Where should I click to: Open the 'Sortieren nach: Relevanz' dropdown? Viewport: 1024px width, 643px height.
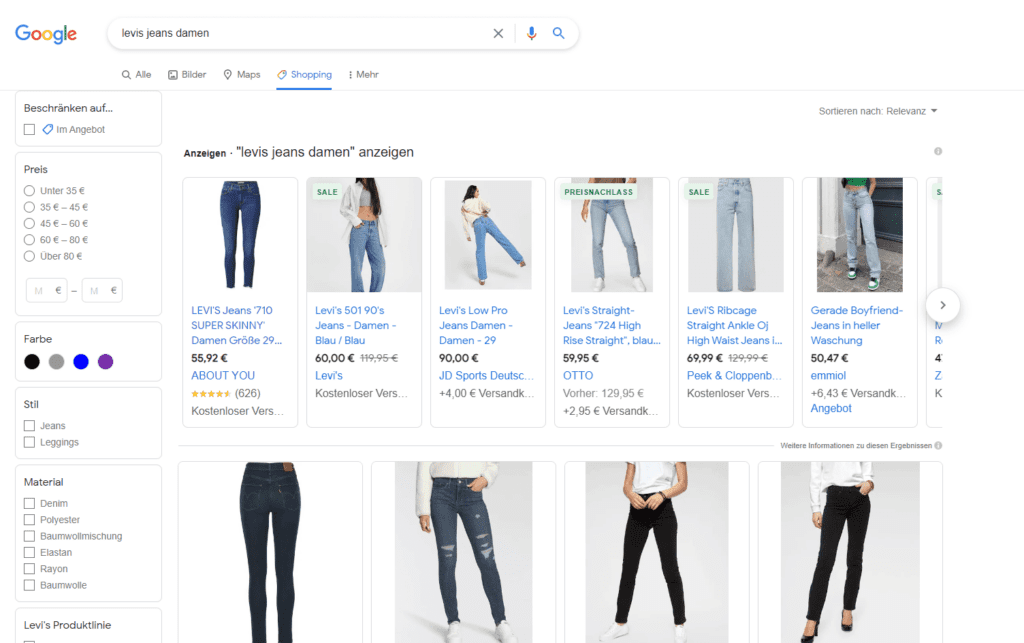(878, 111)
